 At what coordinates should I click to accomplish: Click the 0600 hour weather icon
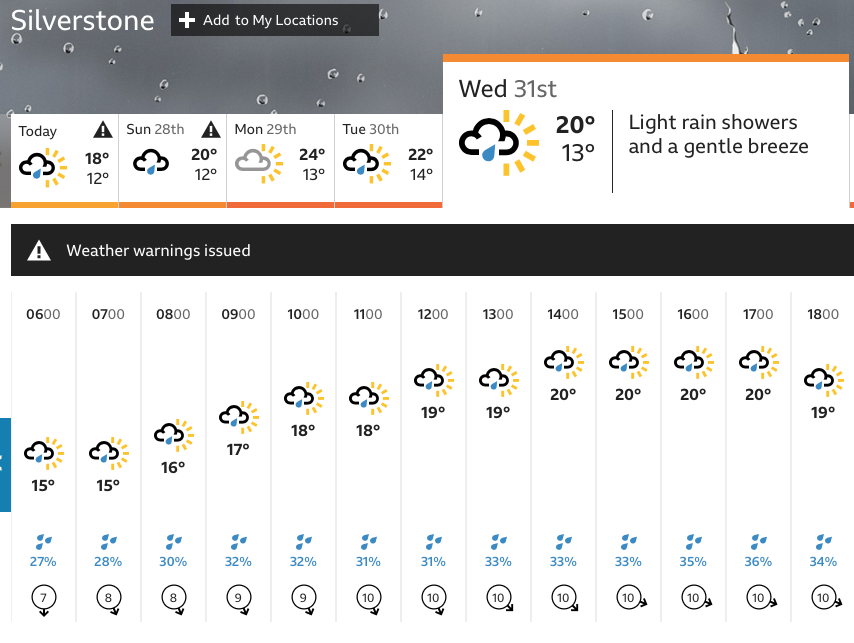pyautogui.click(x=43, y=454)
